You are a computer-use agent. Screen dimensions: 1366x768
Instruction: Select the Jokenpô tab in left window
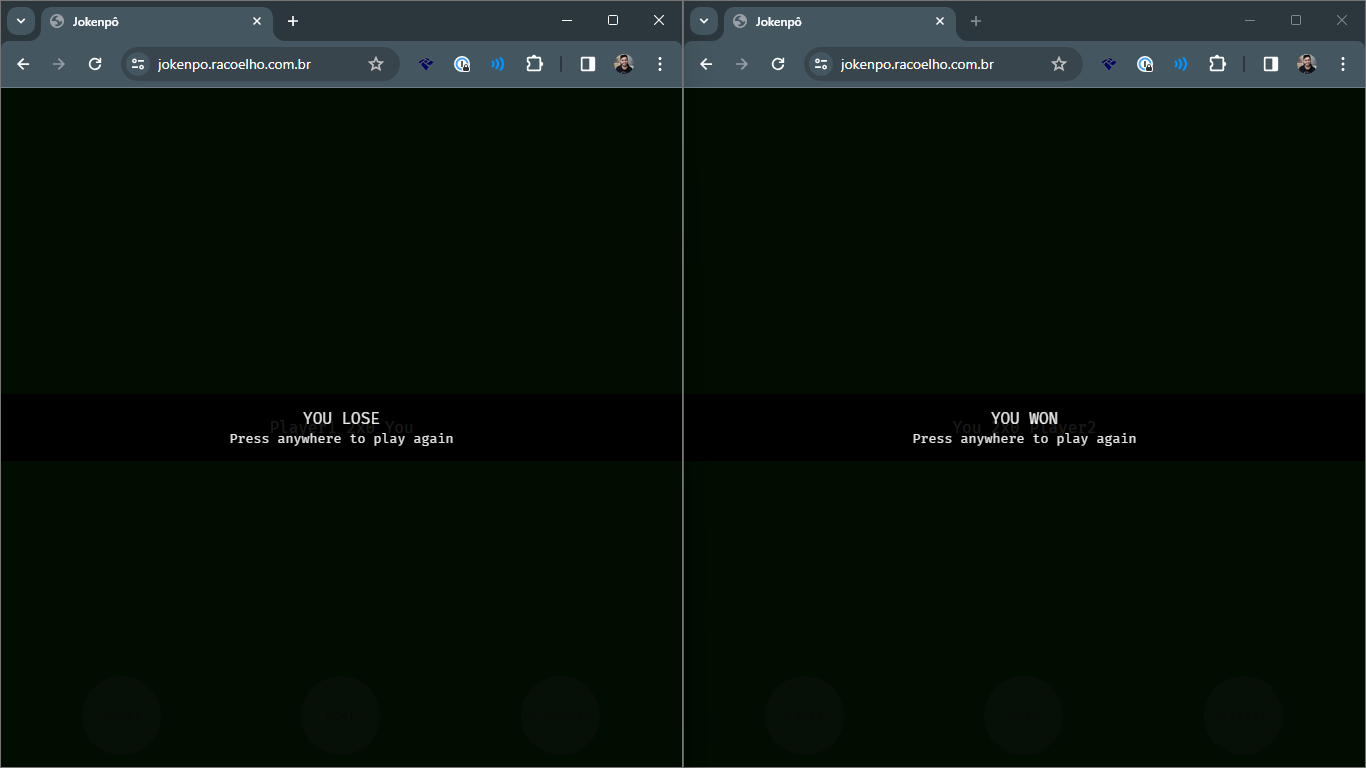(157, 21)
